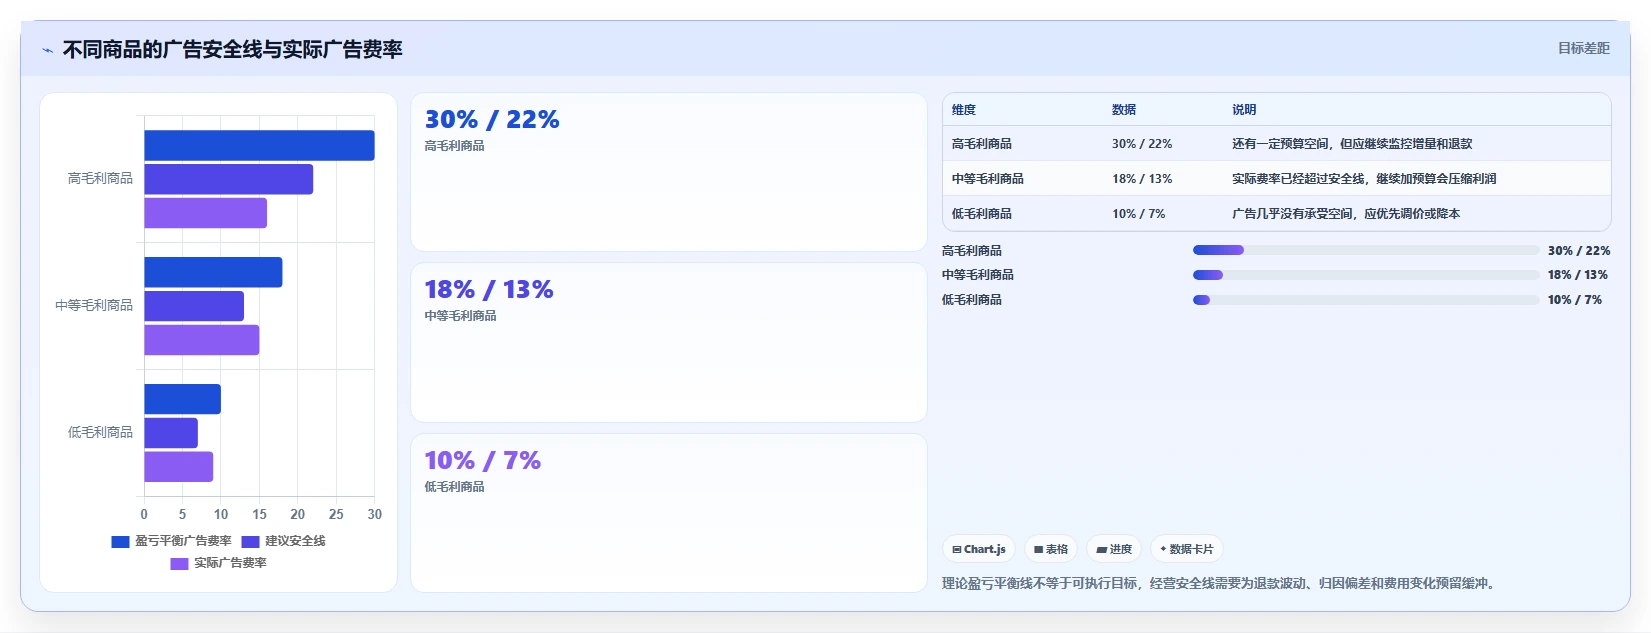Click the dark blue top bar for 中等毛利商品 in the chart
The width and height of the screenshot is (1651, 633).
213,272
